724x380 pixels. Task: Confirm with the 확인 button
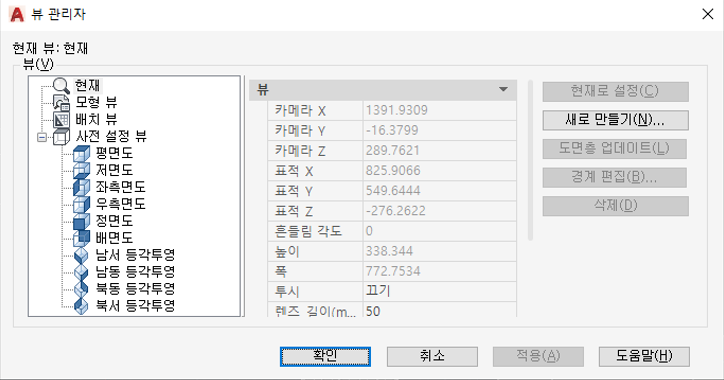(x=325, y=356)
